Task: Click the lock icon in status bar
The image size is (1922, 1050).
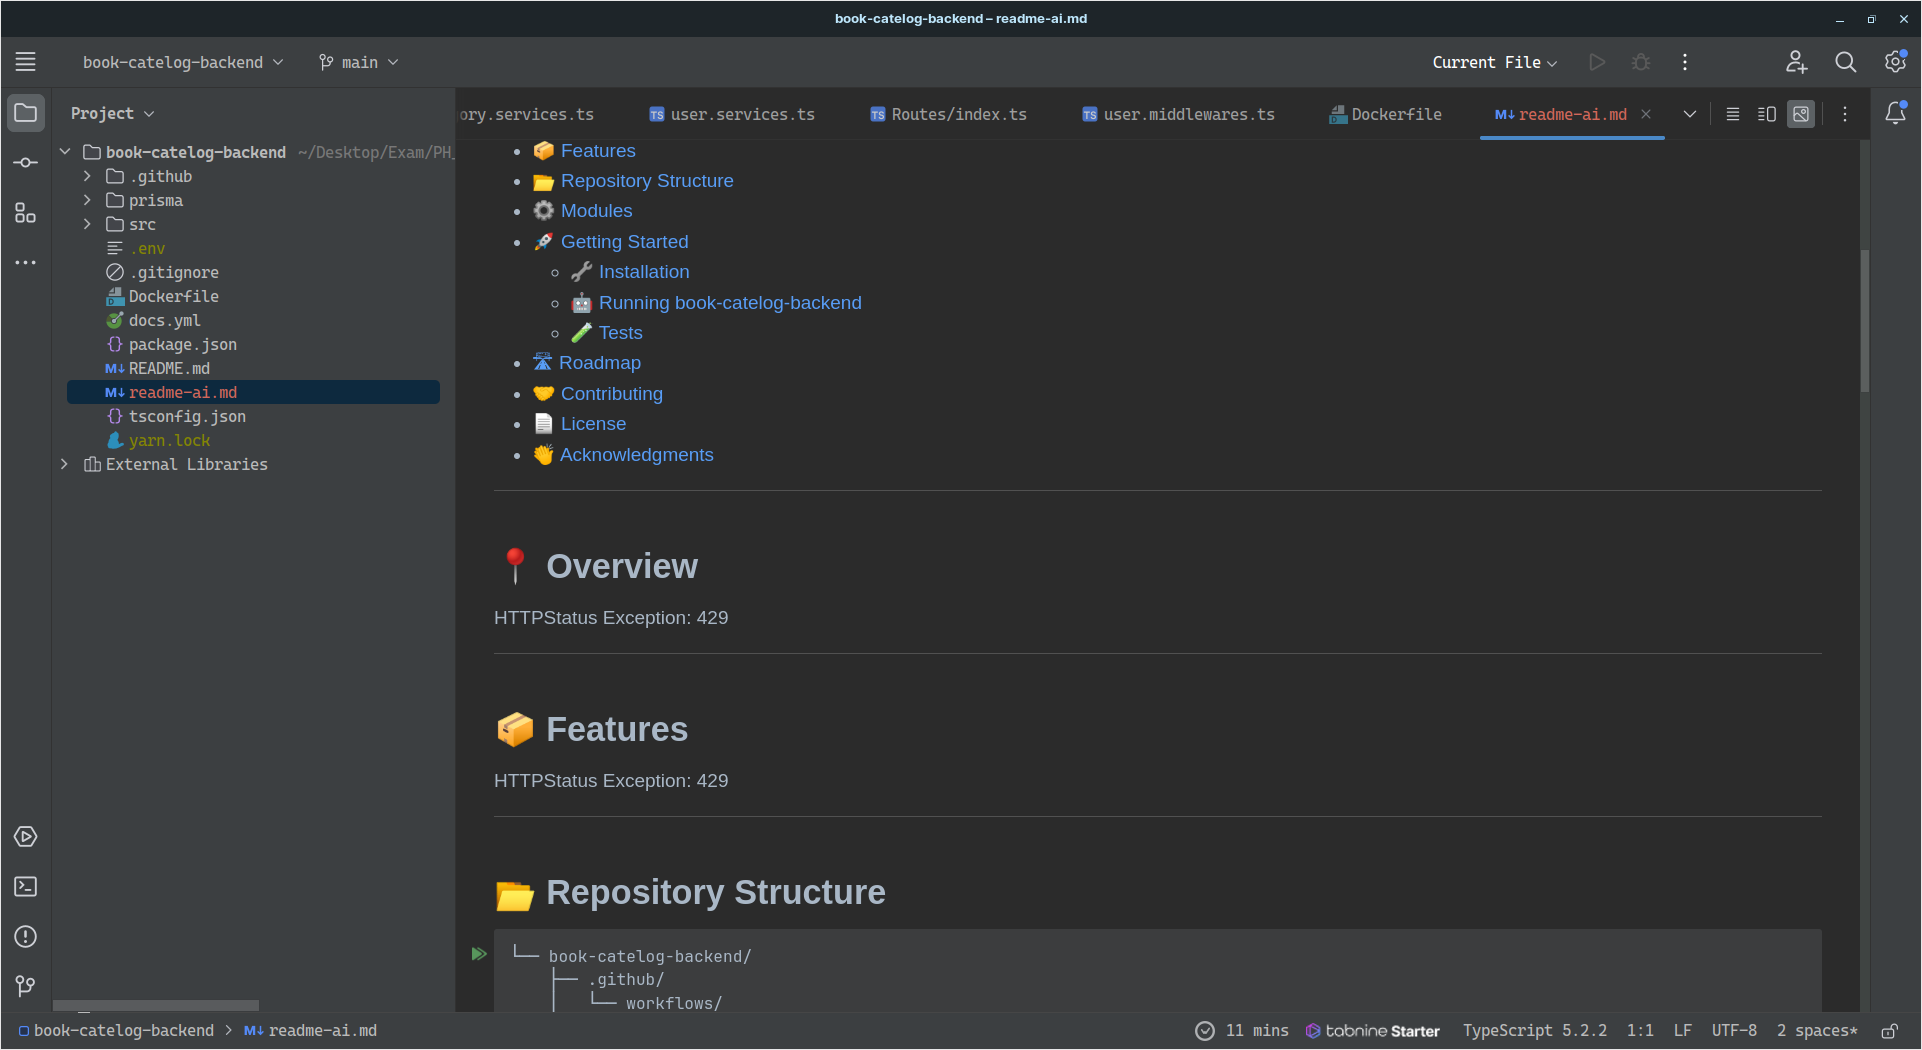Action: click(x=1889, y=1031)
